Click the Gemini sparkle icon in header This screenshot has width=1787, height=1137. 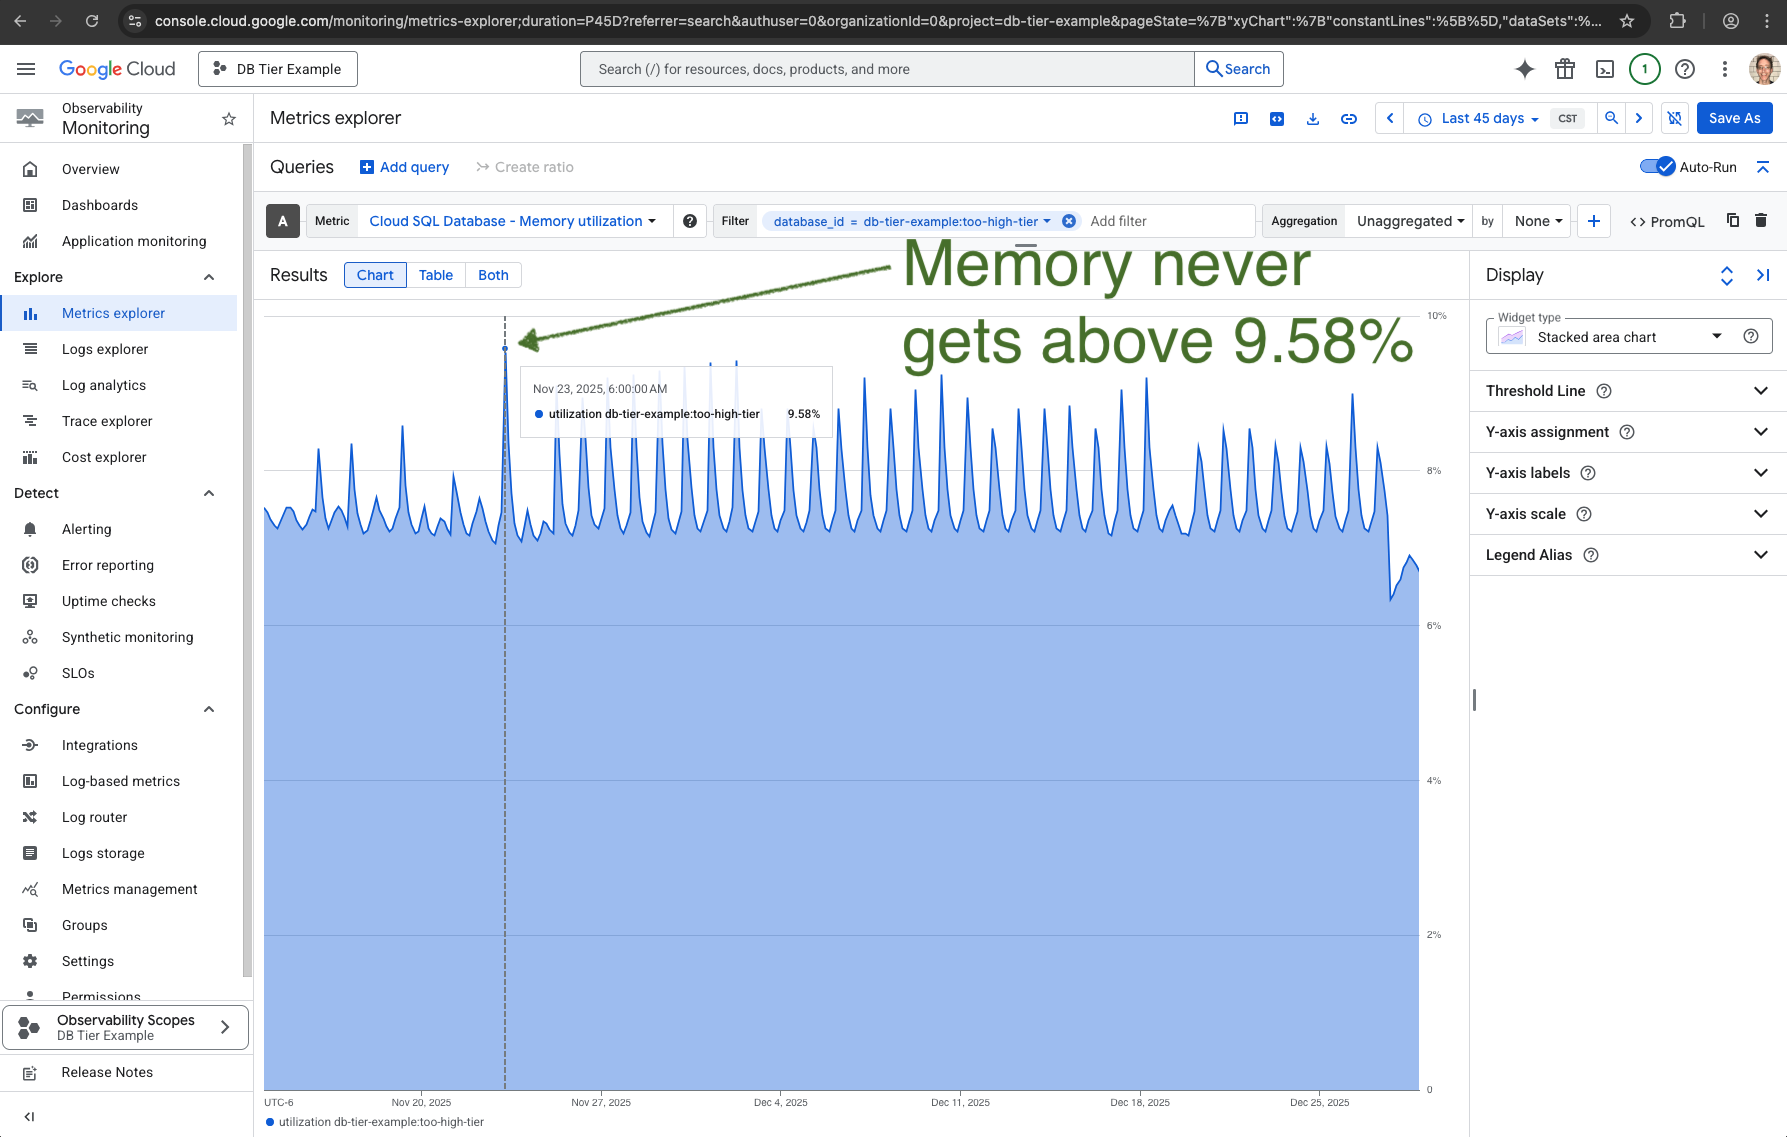click(x=1524, y=69)
